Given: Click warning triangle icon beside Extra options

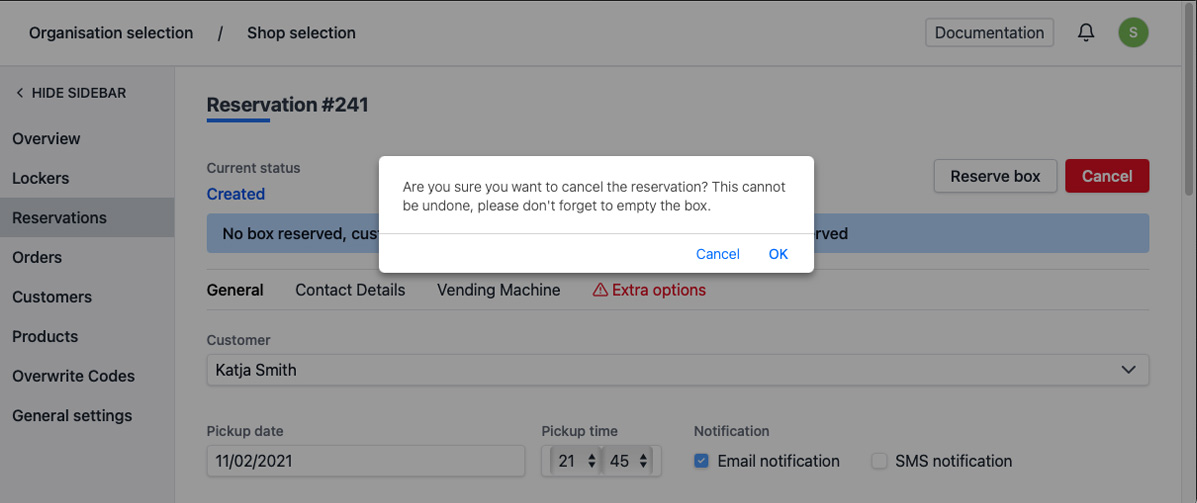Looking at the screenshot, I should point(600,290).
